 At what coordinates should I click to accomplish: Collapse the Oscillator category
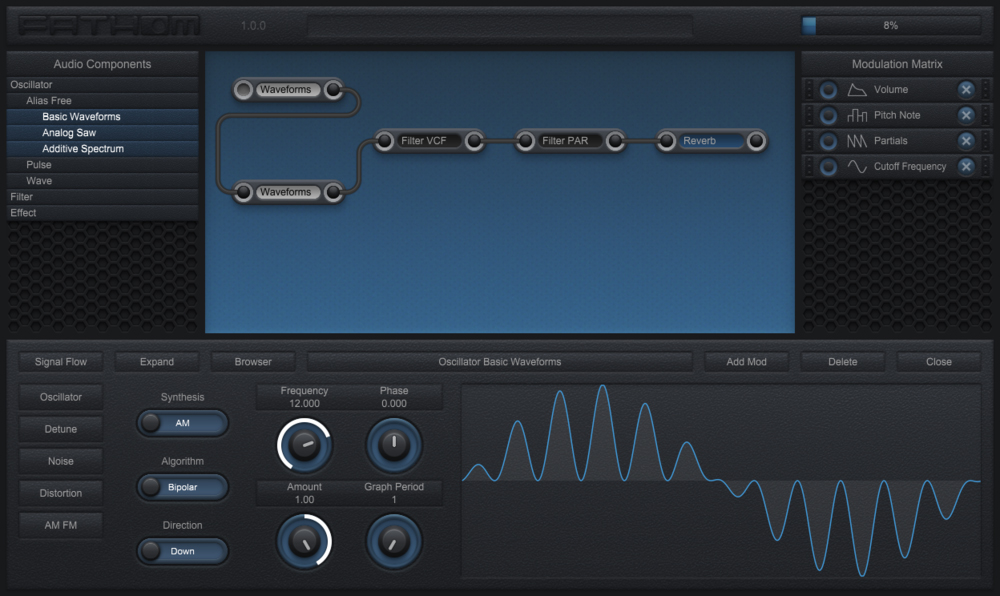point(102,85)
